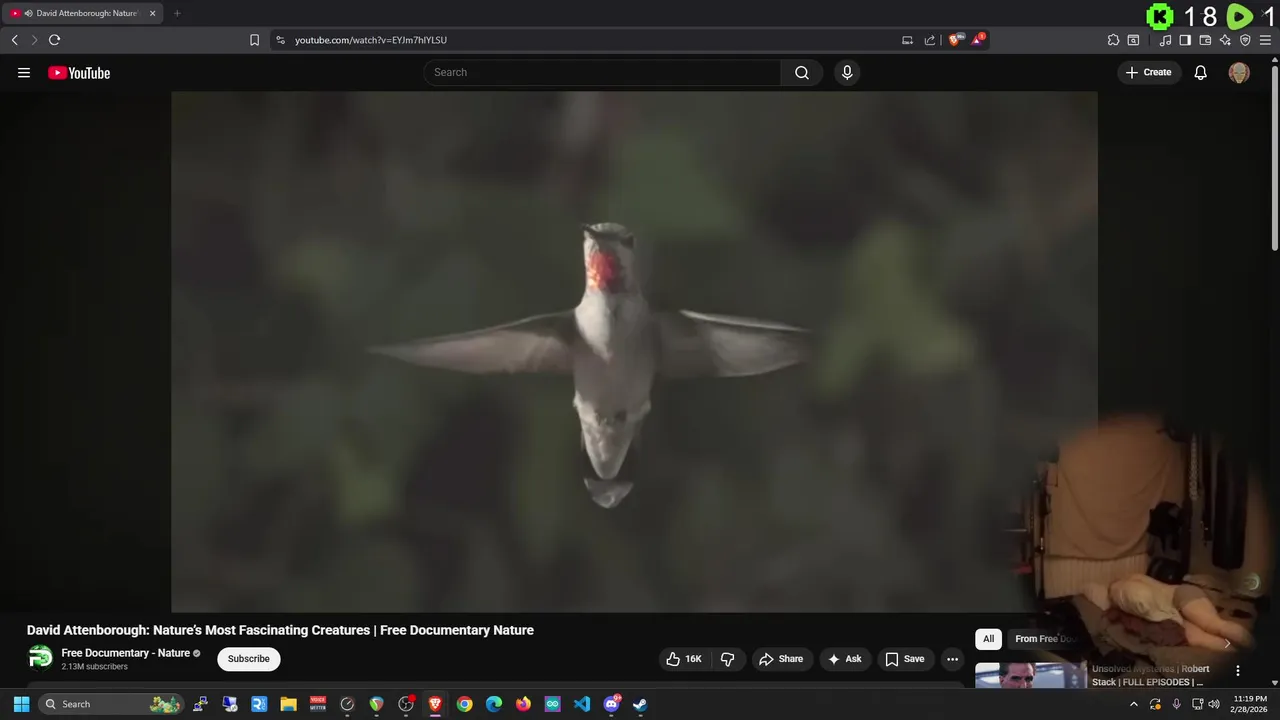Launch Firefox from the taskbar
Screen dimensions: 1280x720
click(x=523, y=704)
